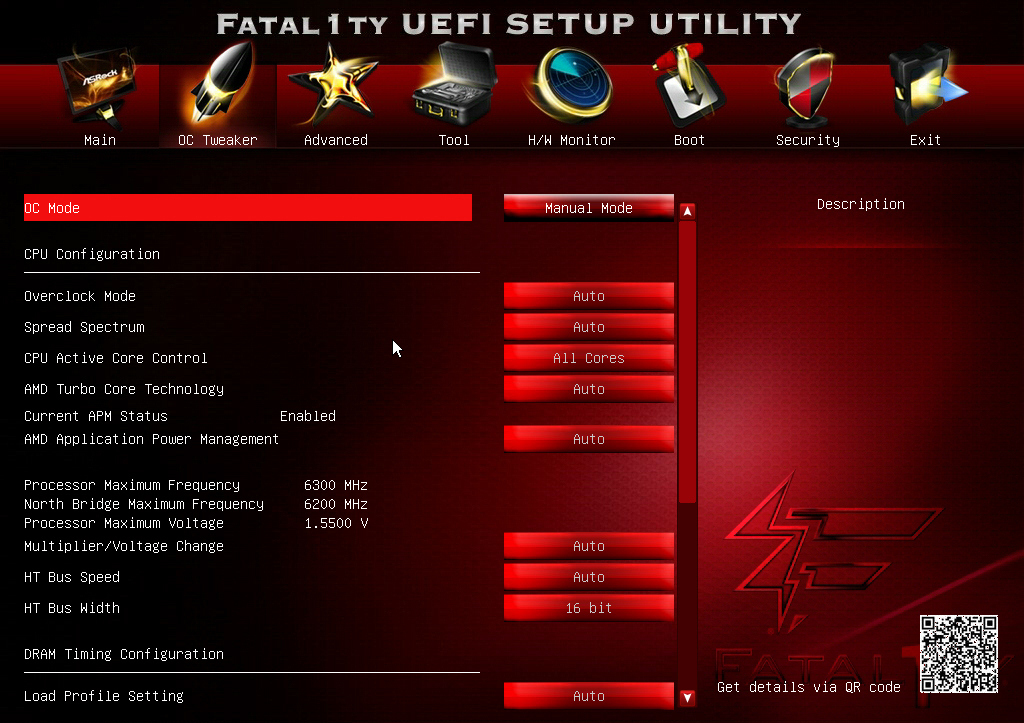Viewport: 1024px width, 723px height.
Task: Click the Get details via QR code text
Action: [x=808, y=687]
